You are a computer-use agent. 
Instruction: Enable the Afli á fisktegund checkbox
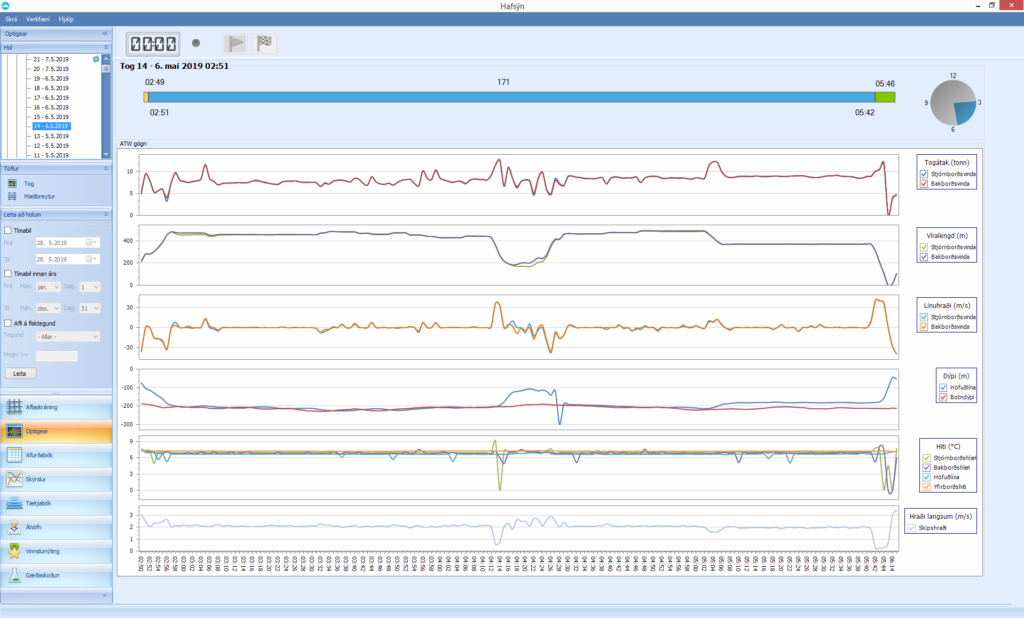(8, 323)
